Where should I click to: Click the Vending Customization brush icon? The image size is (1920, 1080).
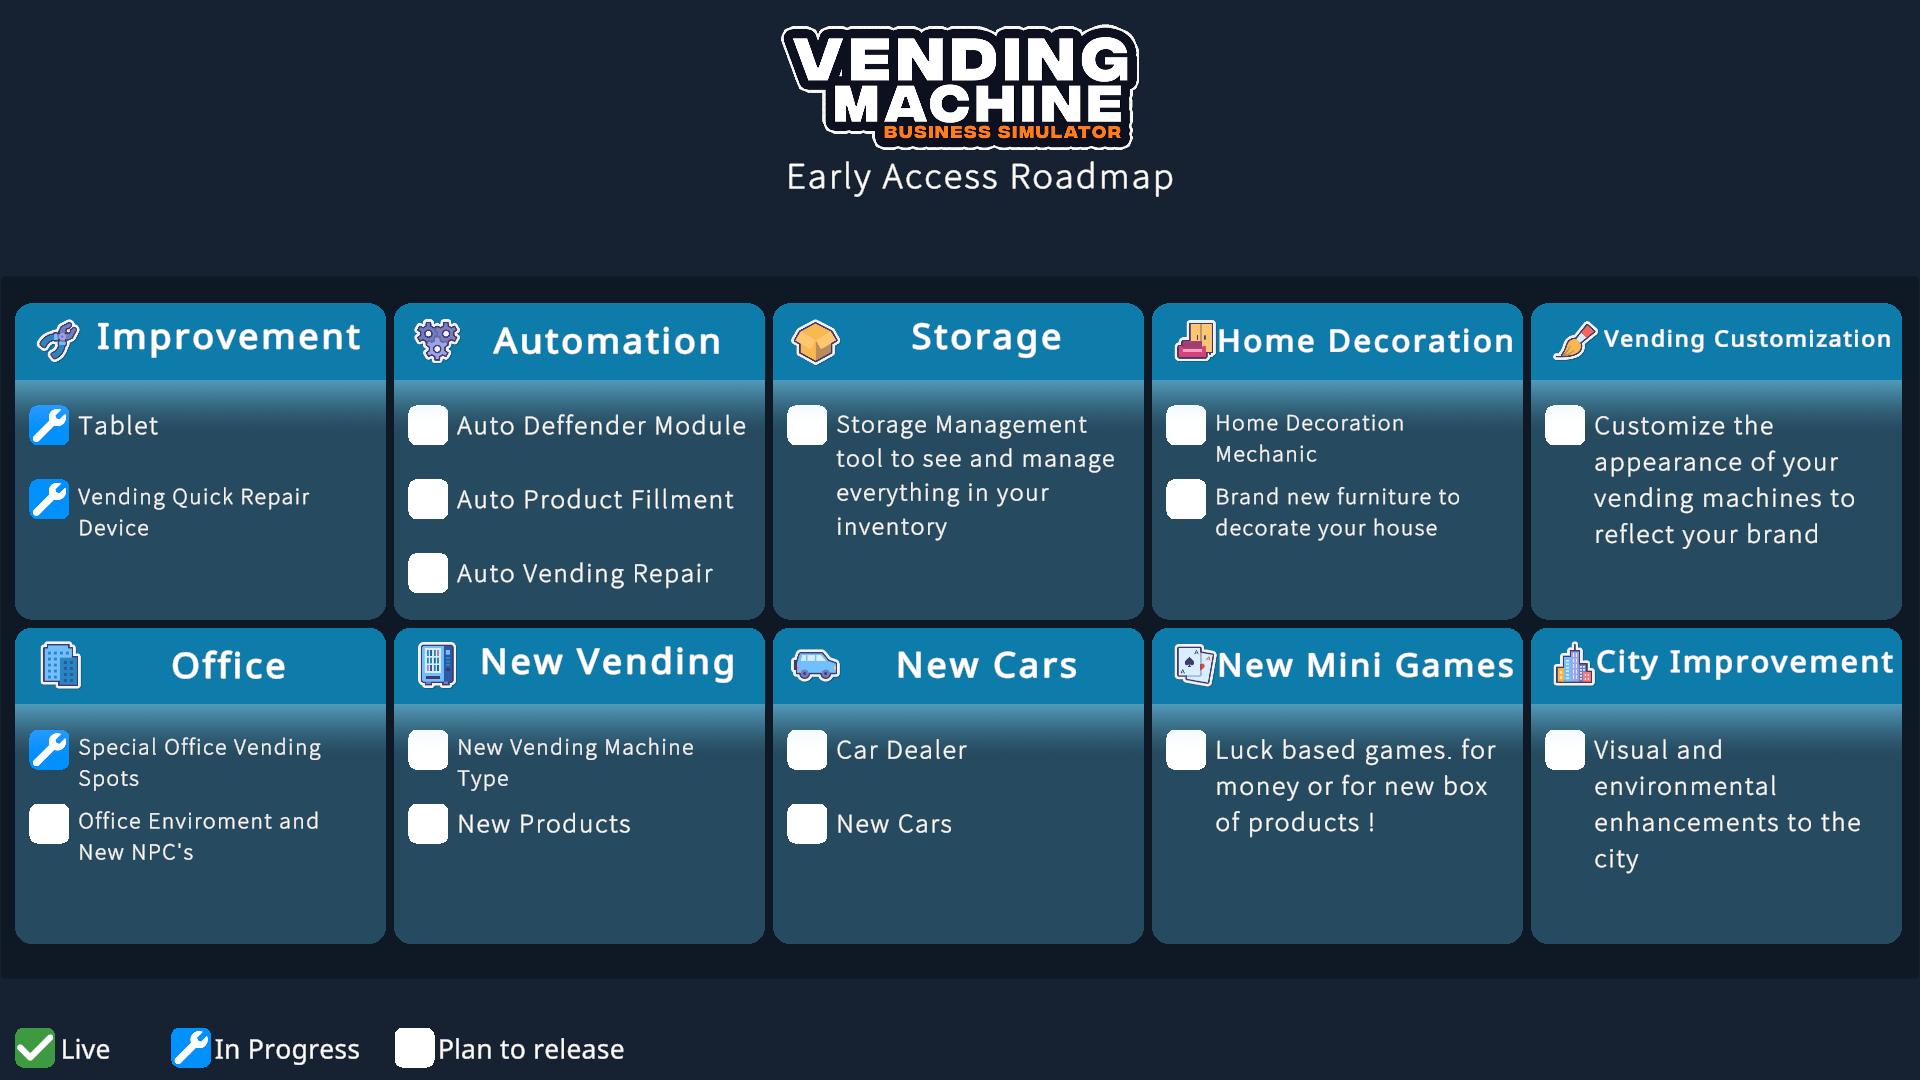(1572, 338)
